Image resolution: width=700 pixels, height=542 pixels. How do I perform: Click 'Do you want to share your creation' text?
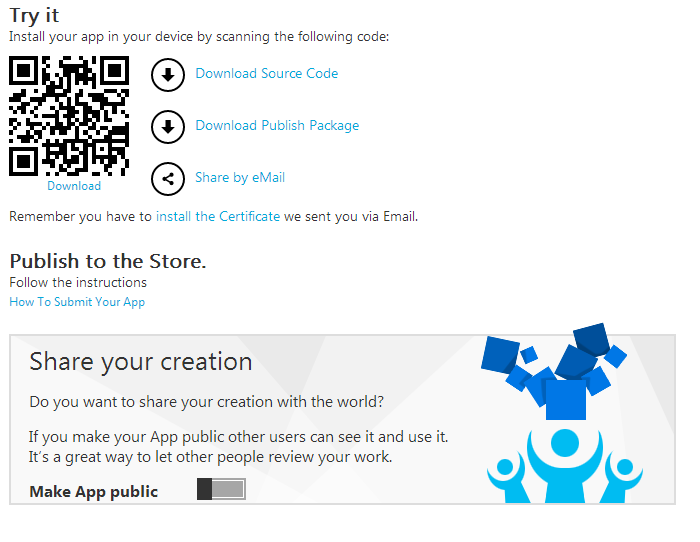tap(206, 402)
